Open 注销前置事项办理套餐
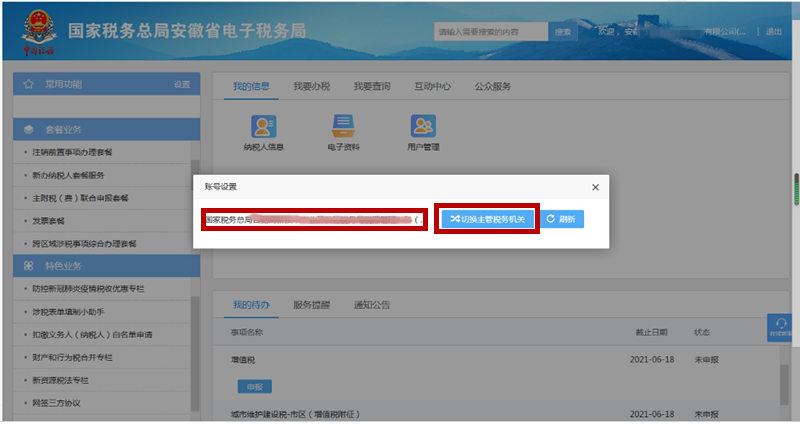The image size is (800, 424). 72,152
